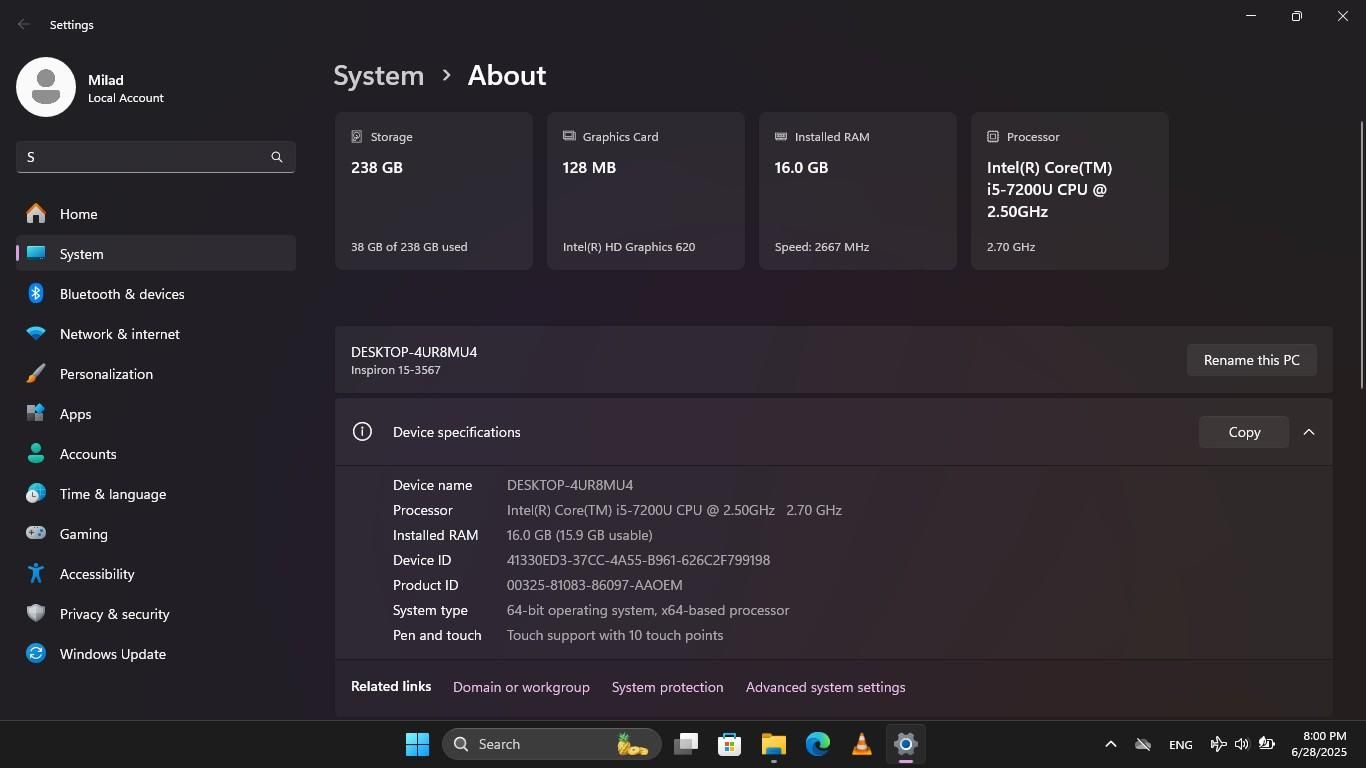Open Domain or workgroup link
The image size is (1366, 768).
pyautogui.click(x=521, y=687)
